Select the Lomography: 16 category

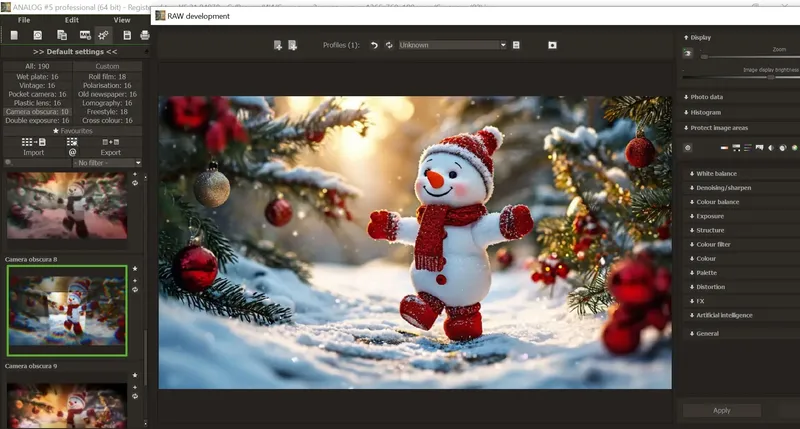pos(107,103)
